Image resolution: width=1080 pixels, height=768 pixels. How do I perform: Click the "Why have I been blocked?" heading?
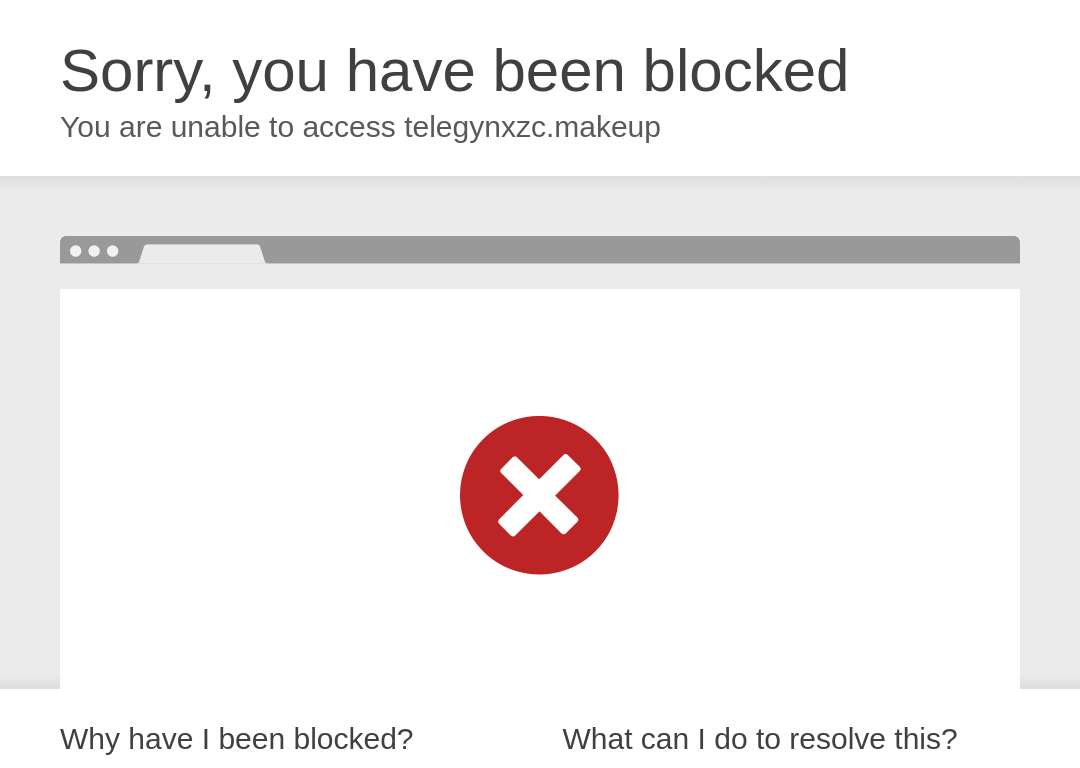236,739
